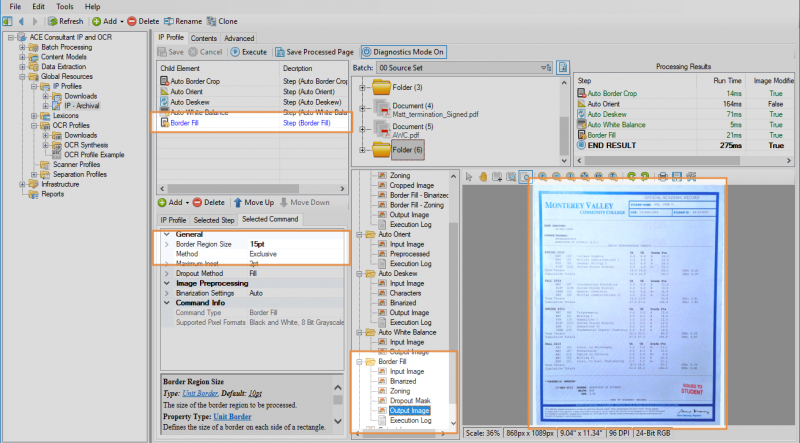The image size is (800, 443).
Task: Click the navigate back arrow icon
Action: point(21,21)
